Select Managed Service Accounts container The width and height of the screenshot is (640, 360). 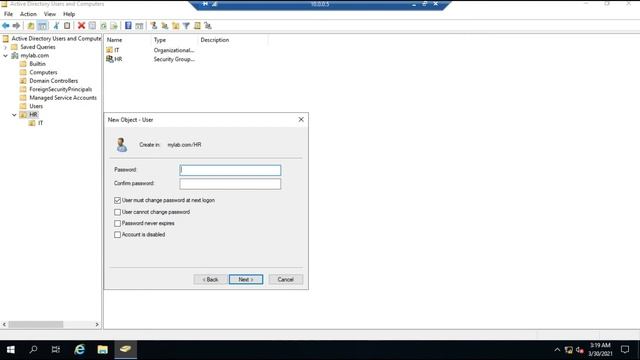pyautogui.click(x=63, y=98)
